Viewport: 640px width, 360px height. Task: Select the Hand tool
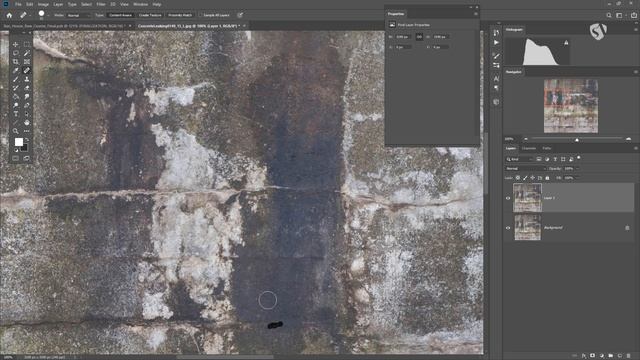tap(27, 122)
